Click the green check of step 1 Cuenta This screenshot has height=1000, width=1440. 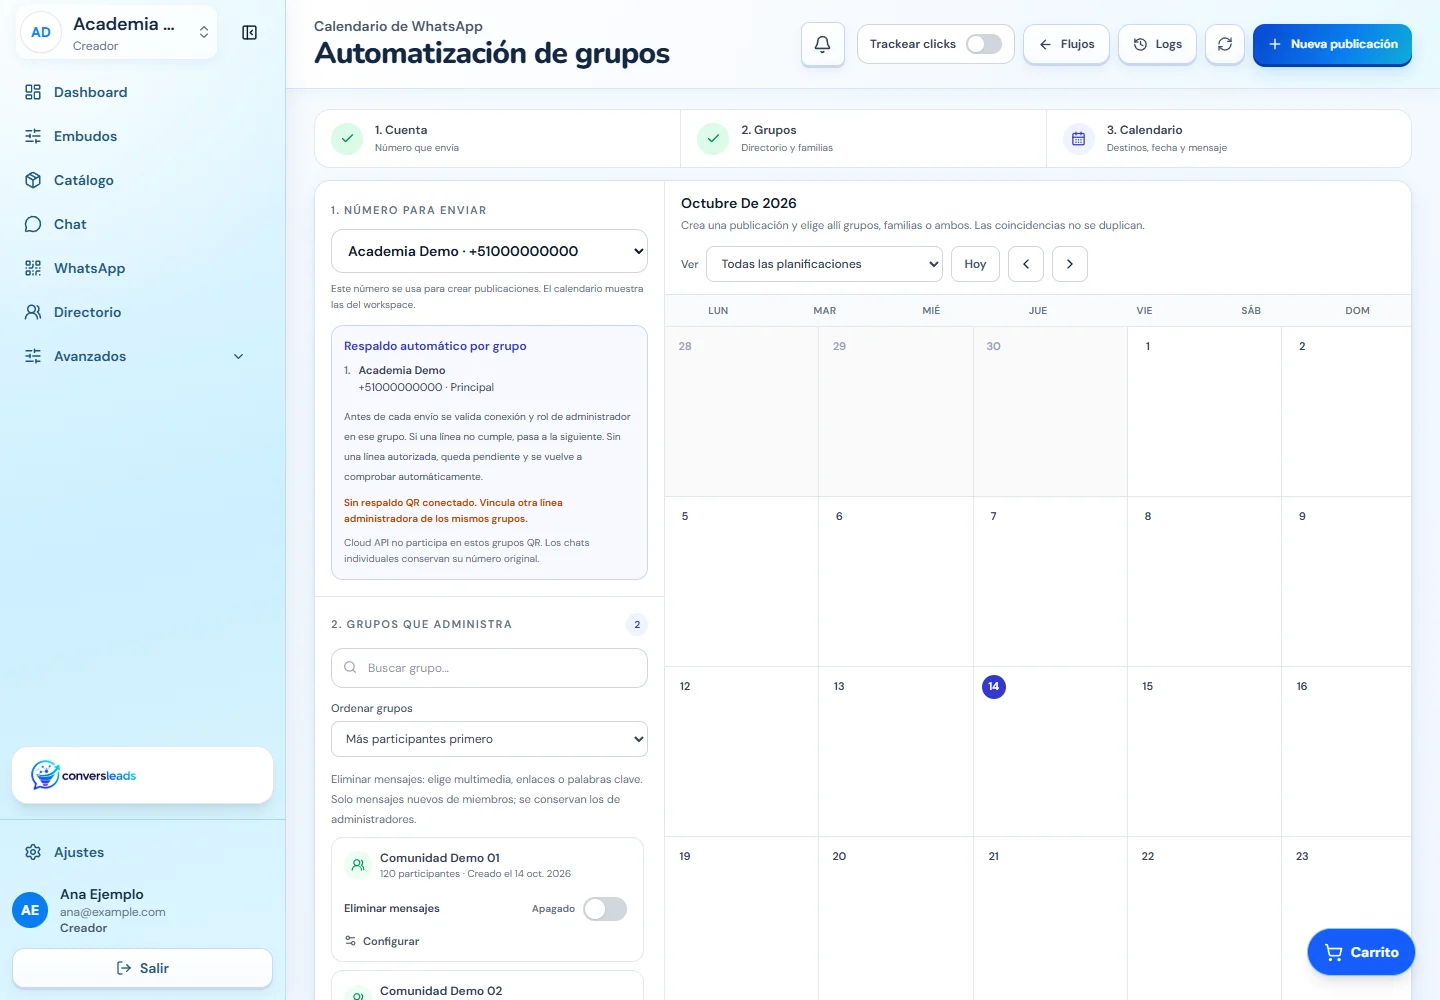(x=347, y=139)
